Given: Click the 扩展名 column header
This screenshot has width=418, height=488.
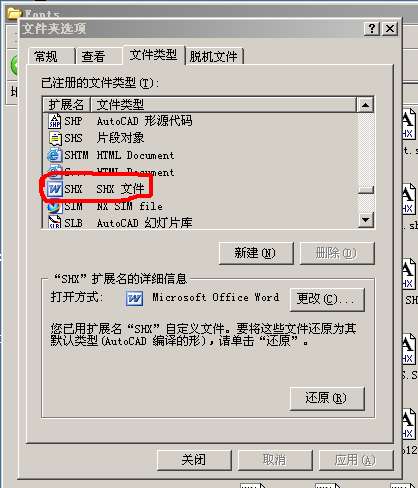Looking at the screenshot, I should pyautogui.click(x=67, y=105).
